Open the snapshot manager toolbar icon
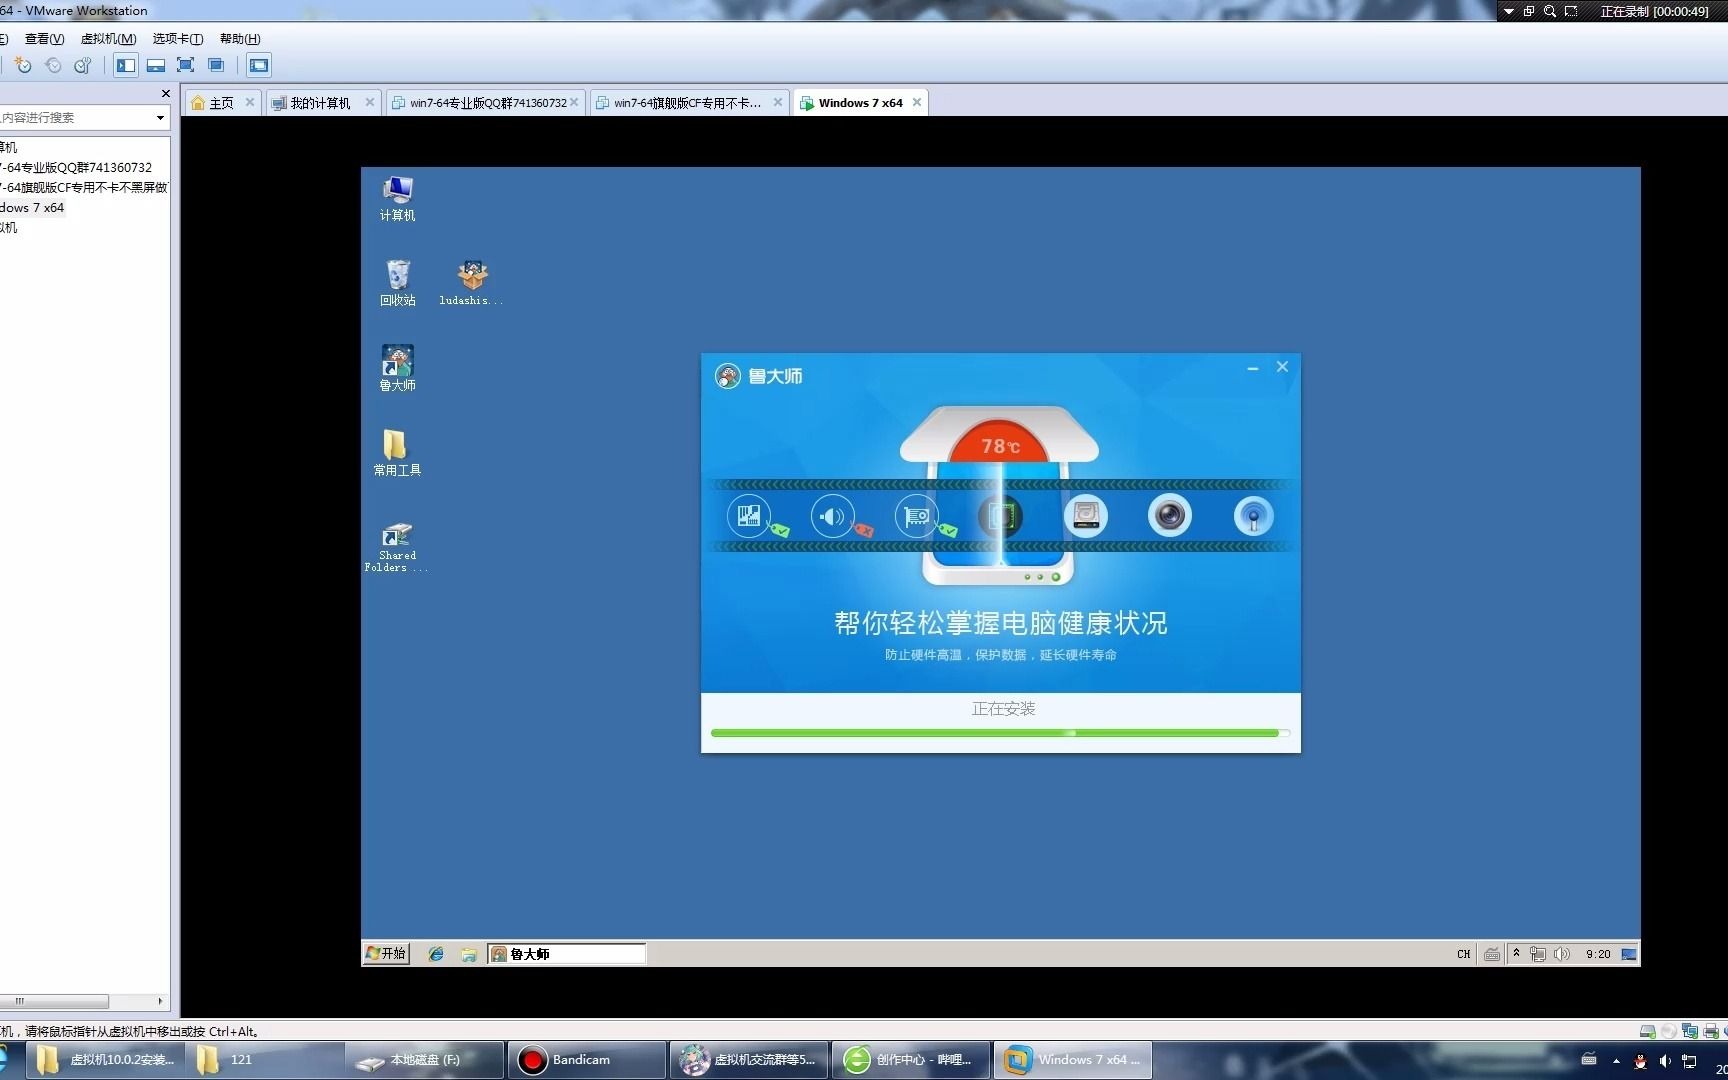The height and width of the screenshot is (1080, 1728). pyautogui.click(x=83, y=65)
